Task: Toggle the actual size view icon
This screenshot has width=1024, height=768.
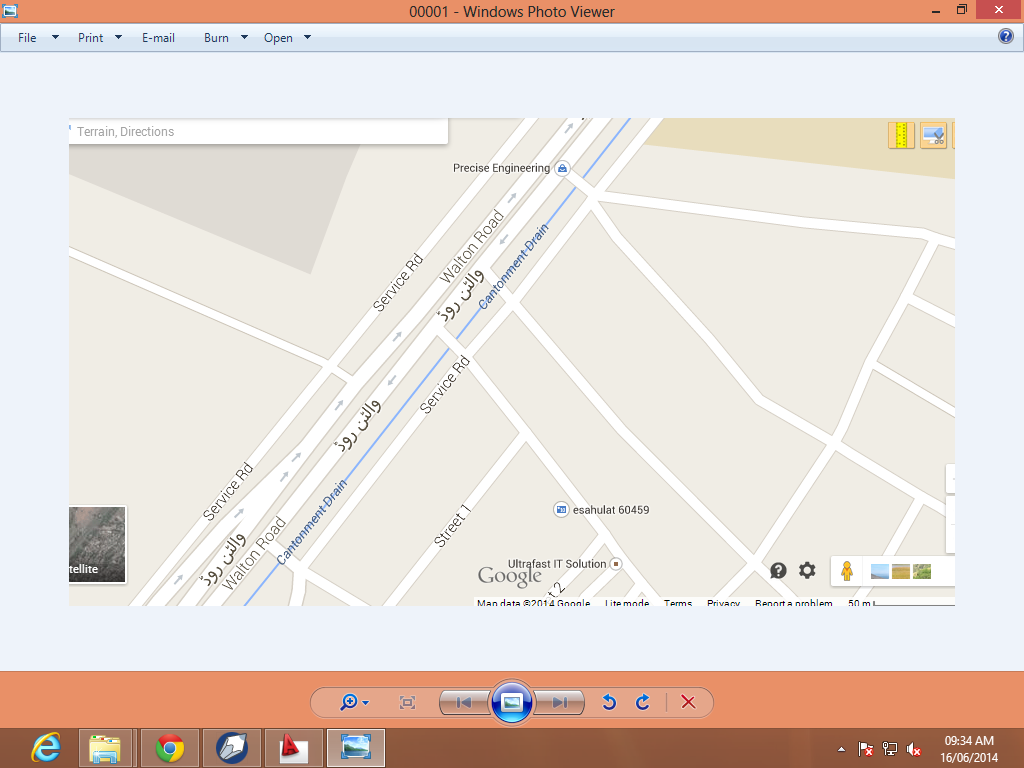Action: (408, 703)
